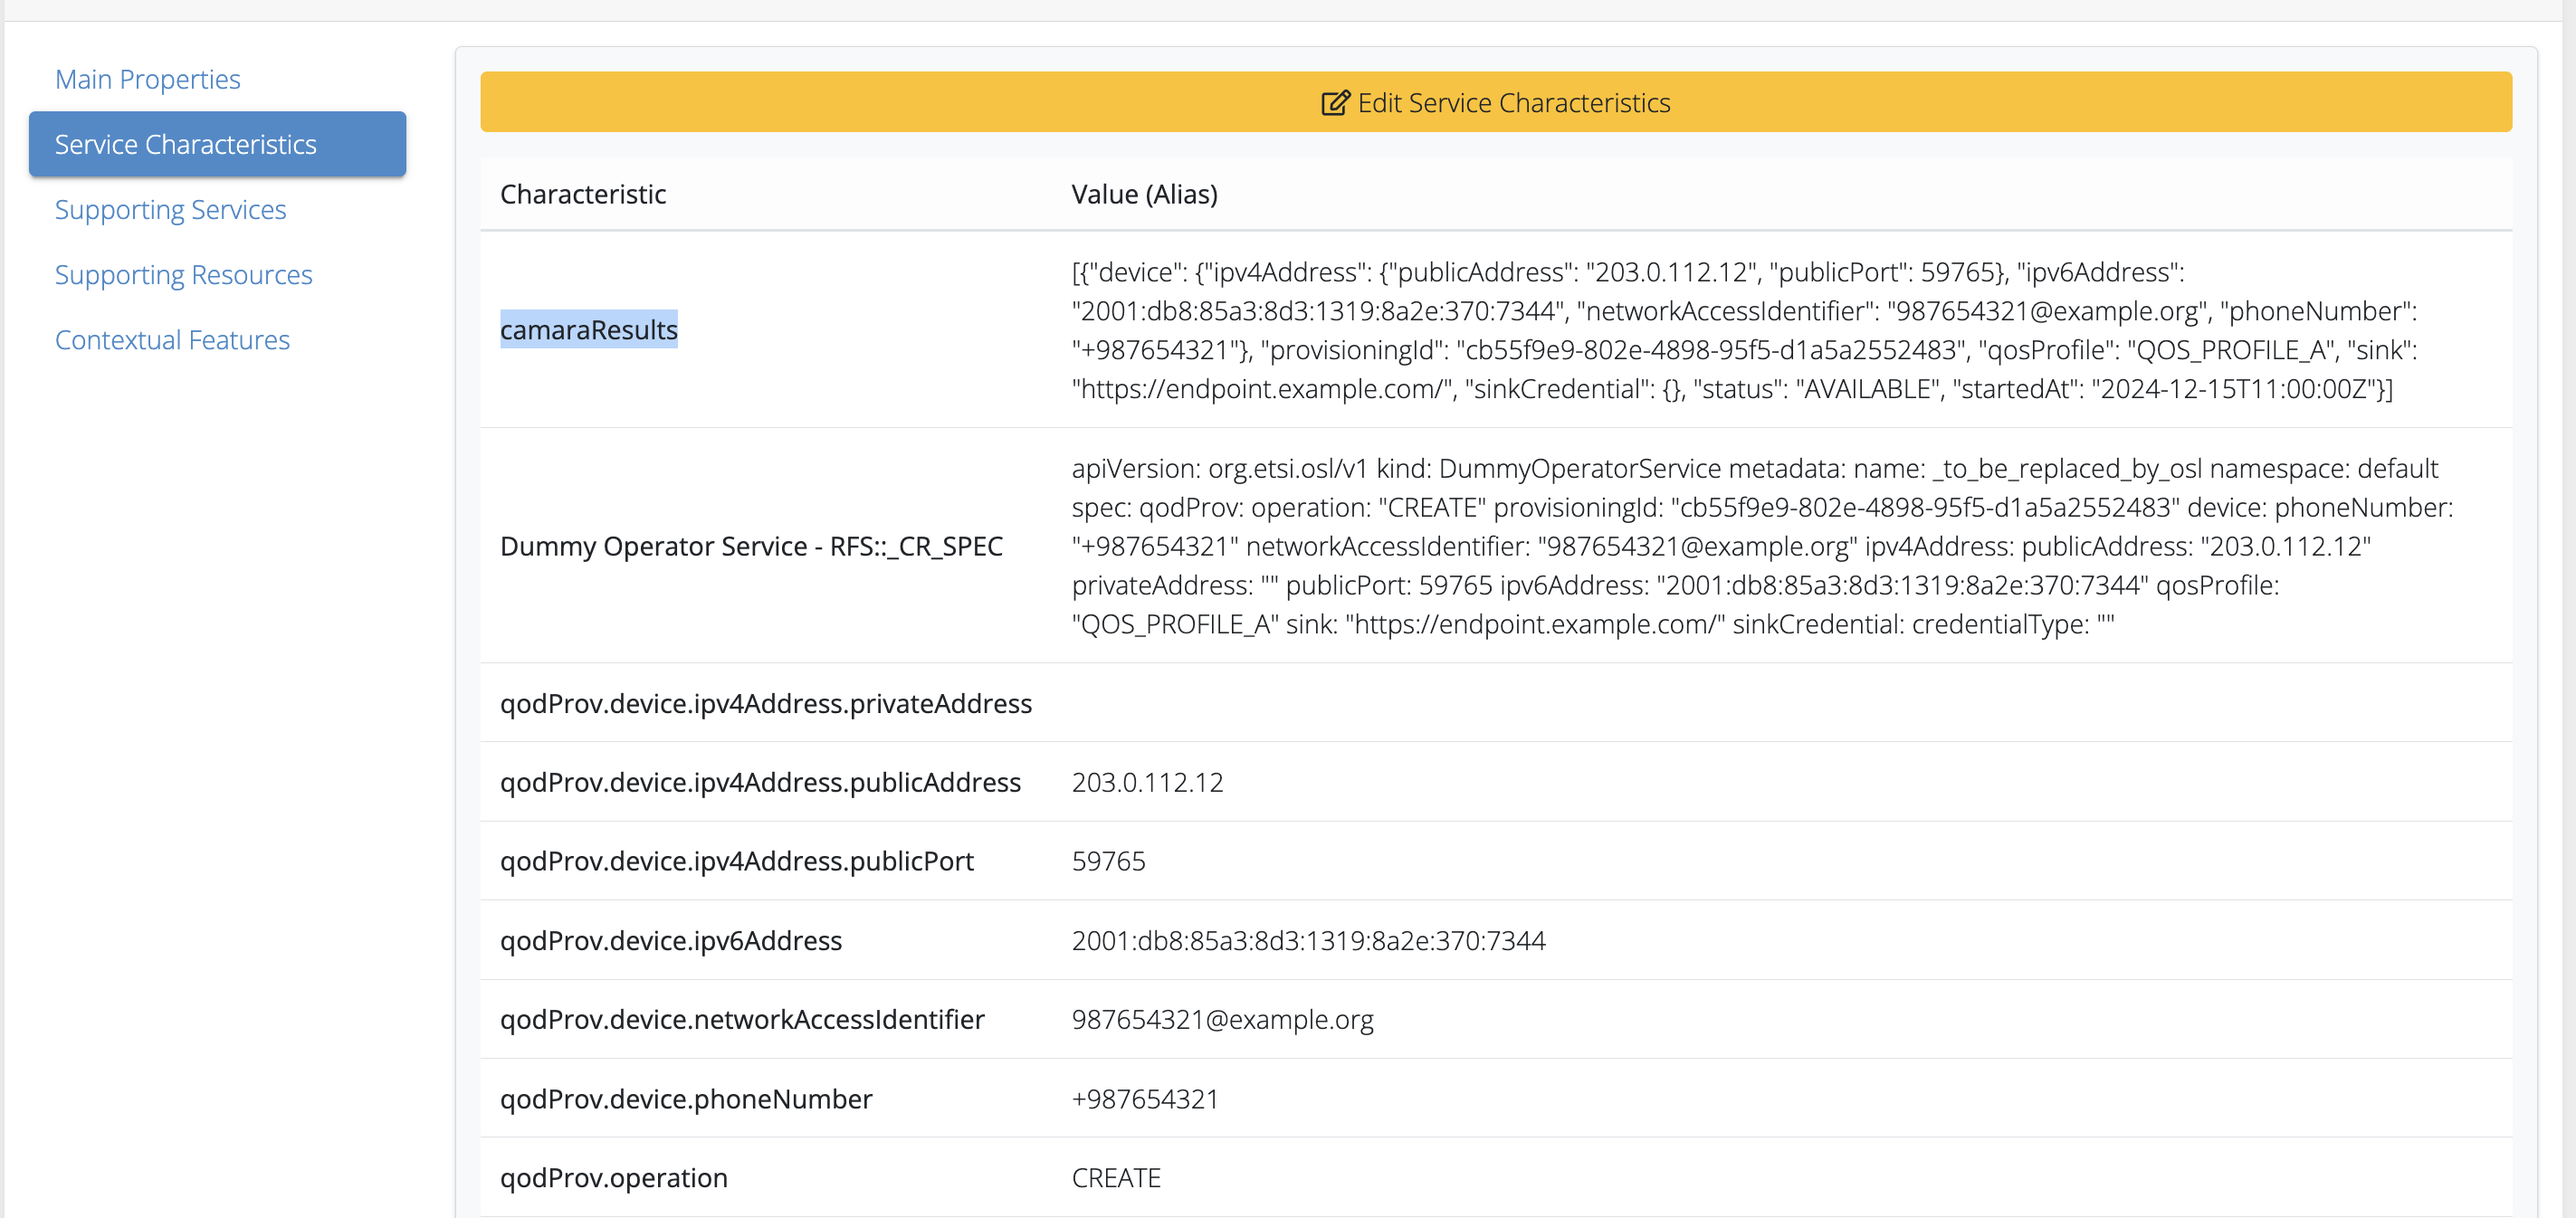Screen dimensions: 2576x1218
Task: Click the highlighted camaraResults characteristic name
Action: coord(588,329)
